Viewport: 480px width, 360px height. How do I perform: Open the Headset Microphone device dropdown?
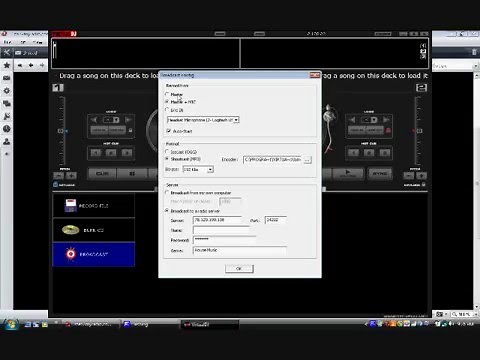[x=236, y=120]
